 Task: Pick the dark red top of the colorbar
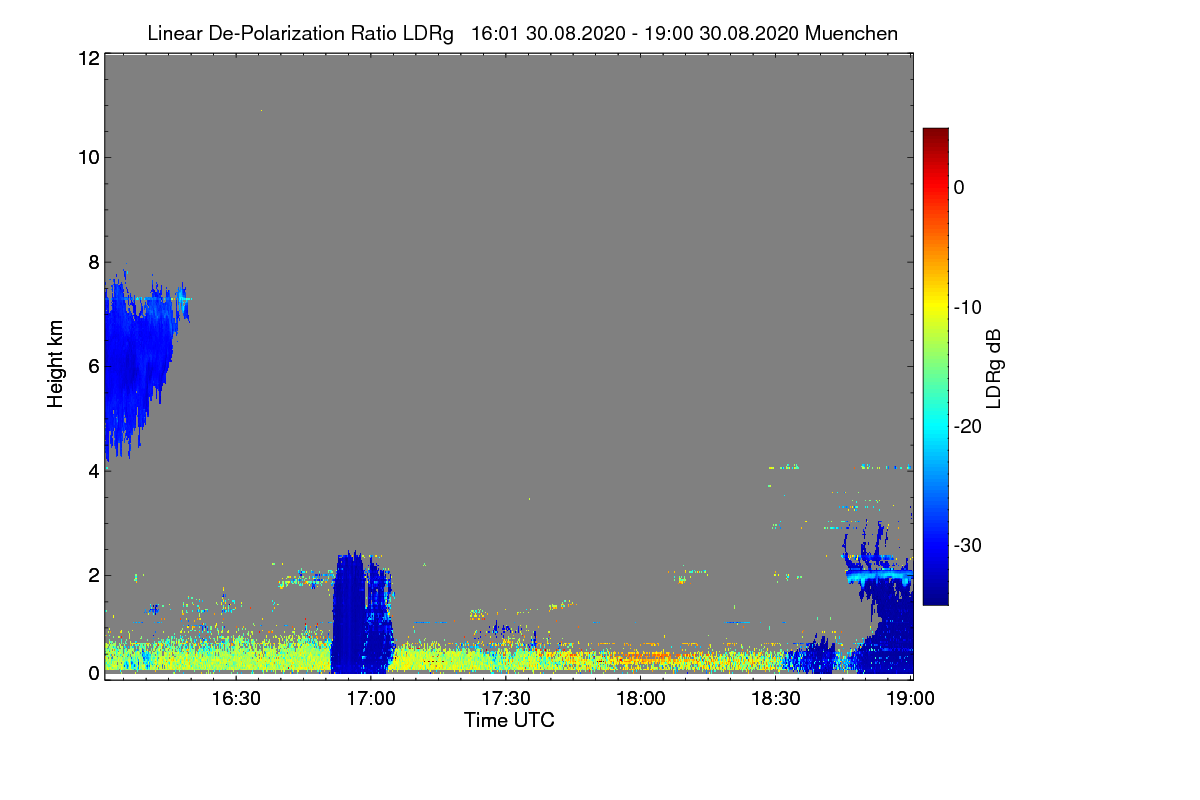point(935,135)
